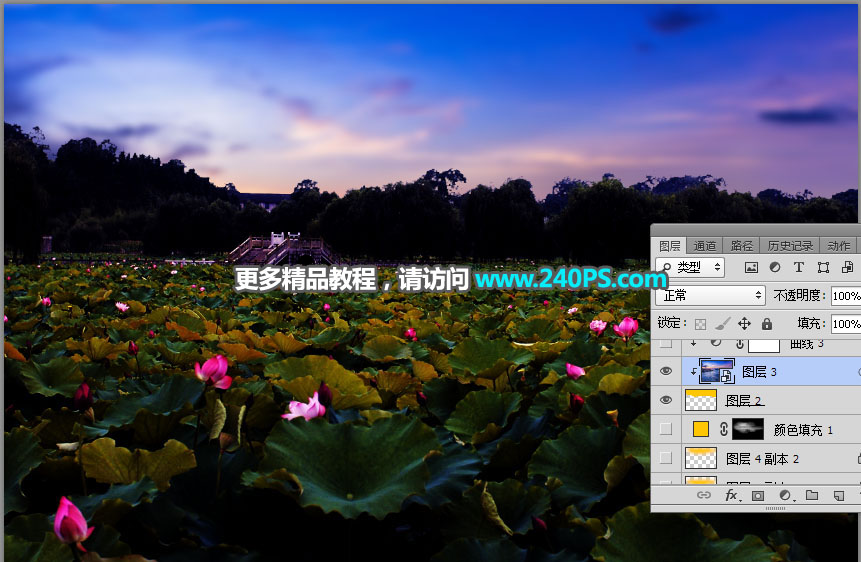
Task: Show the 图层 4 副本 2 visibility box
Action: (x=666, y=458)
